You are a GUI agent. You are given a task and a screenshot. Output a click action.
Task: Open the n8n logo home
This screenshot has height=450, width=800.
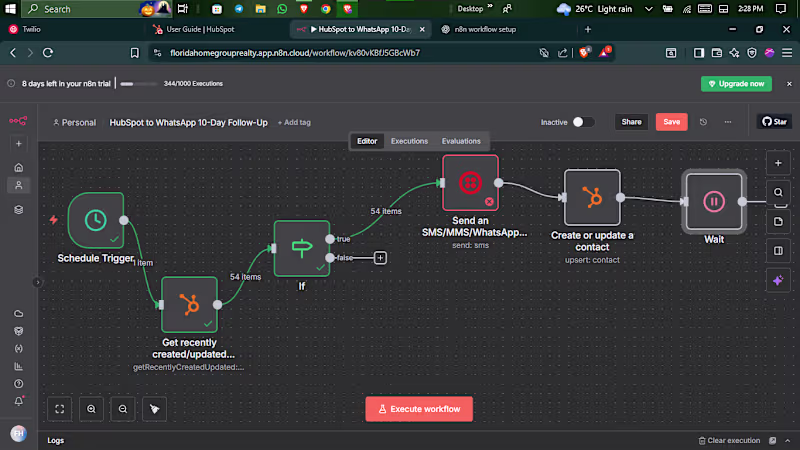18,121
